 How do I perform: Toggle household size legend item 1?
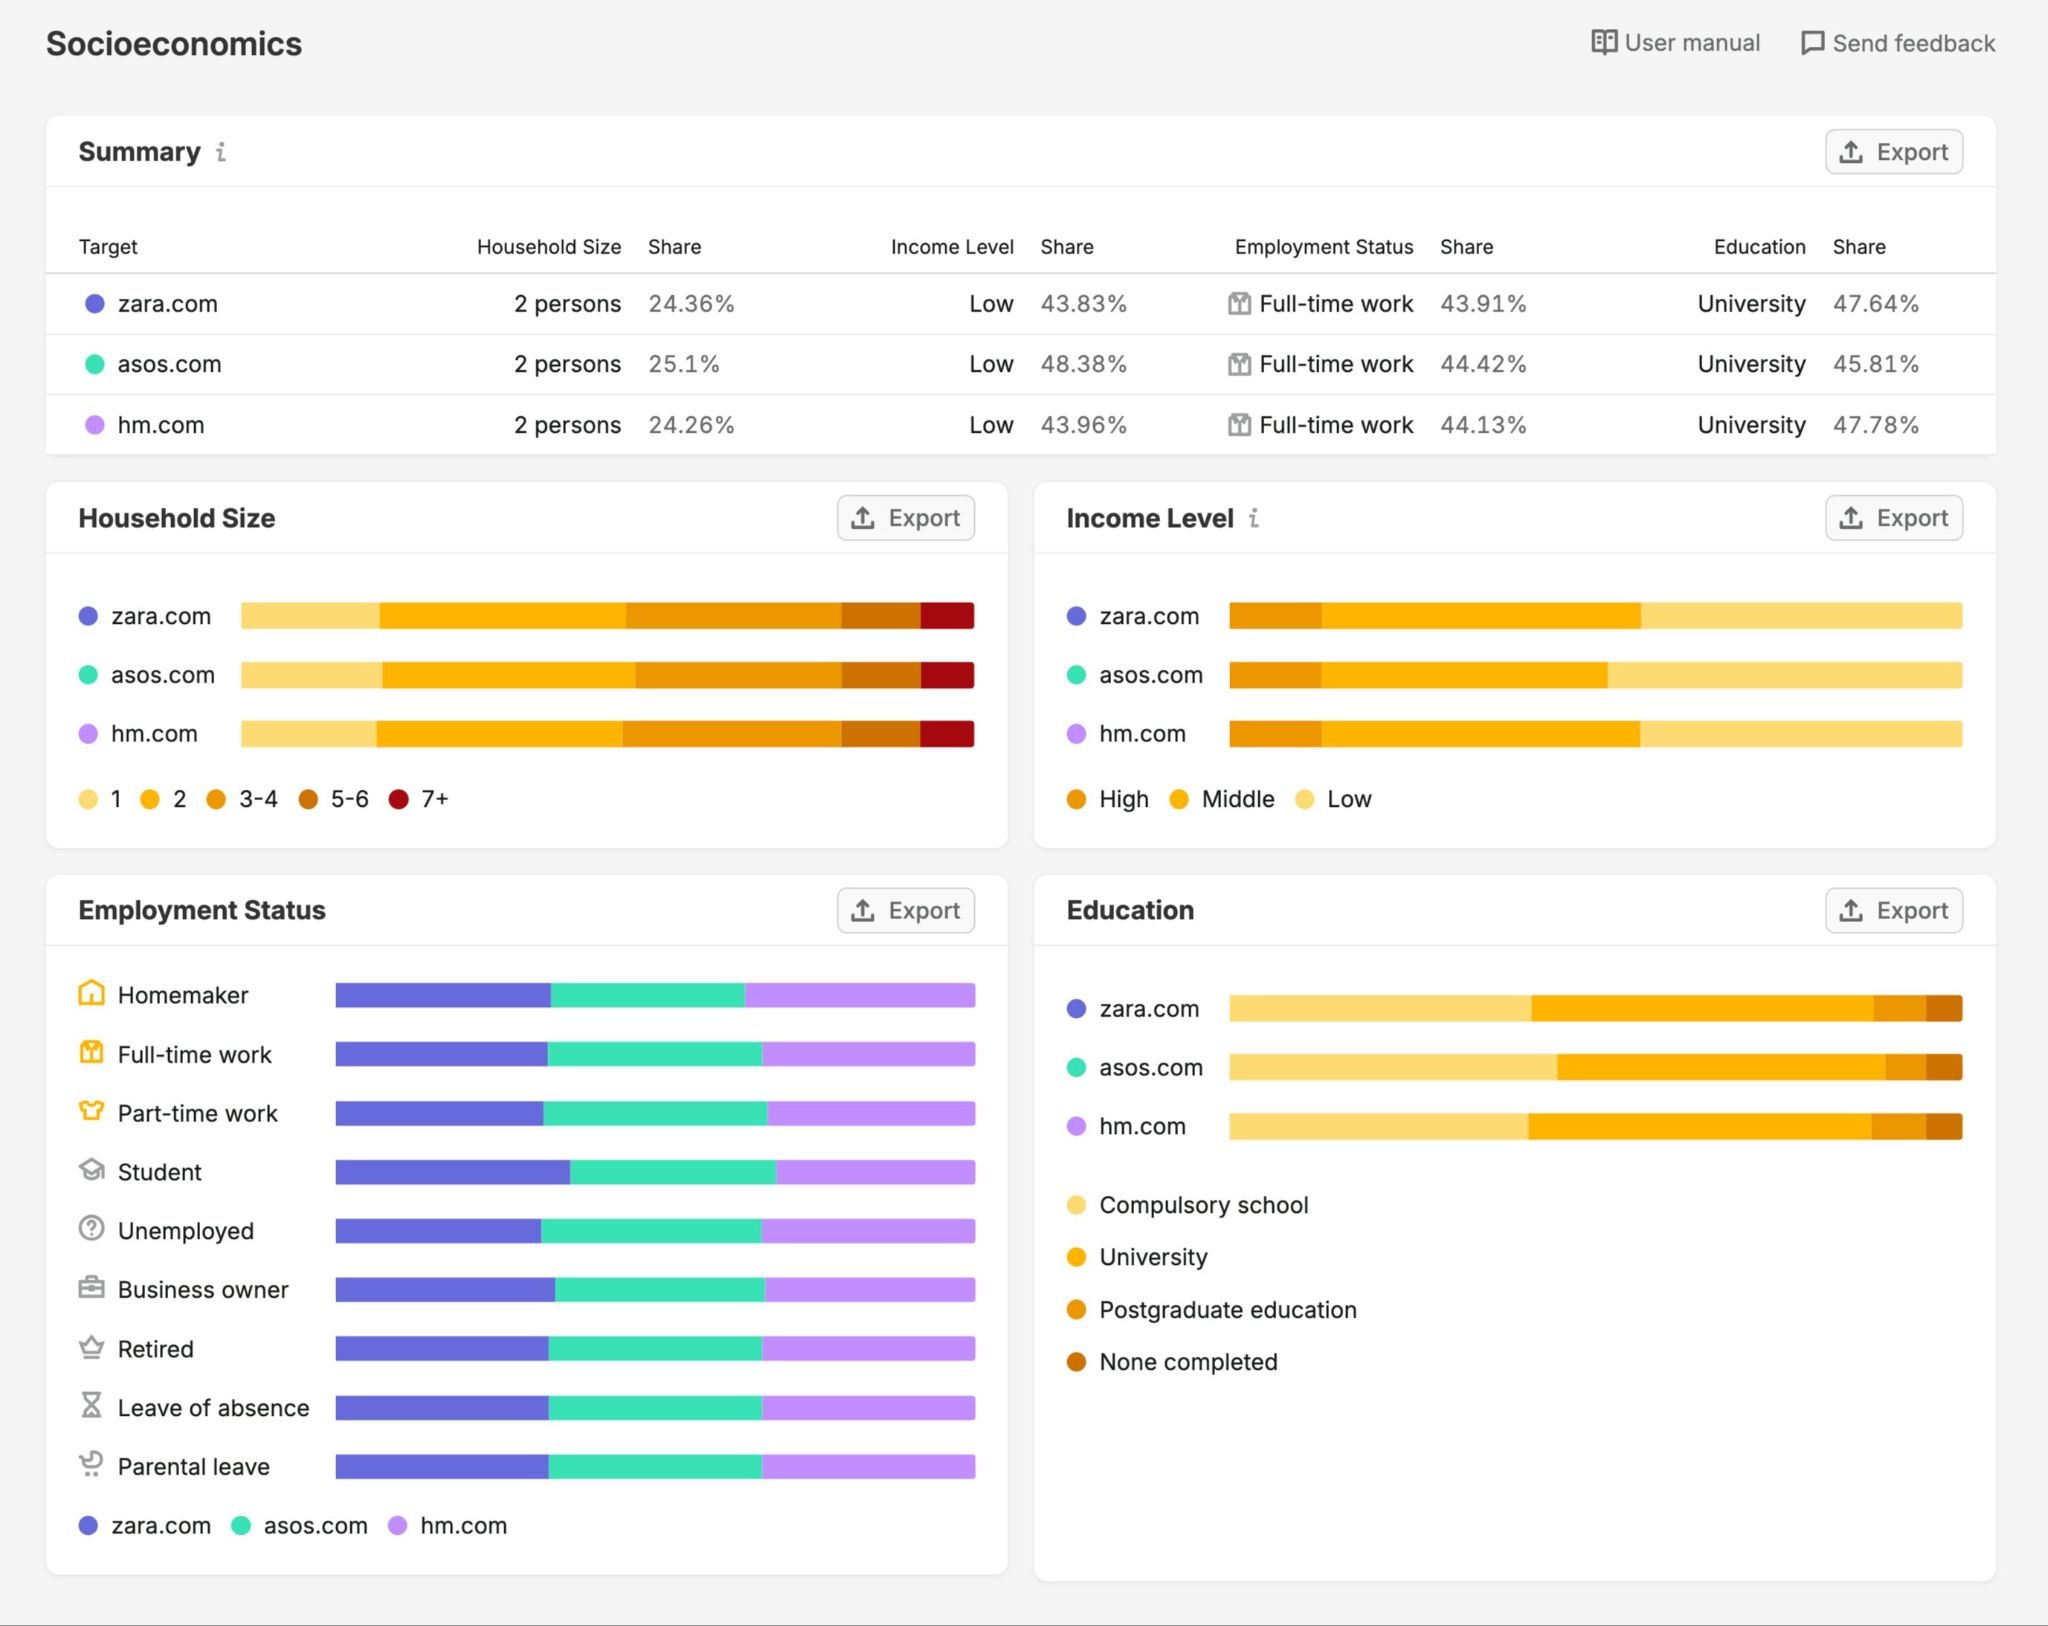pos(100,799)
